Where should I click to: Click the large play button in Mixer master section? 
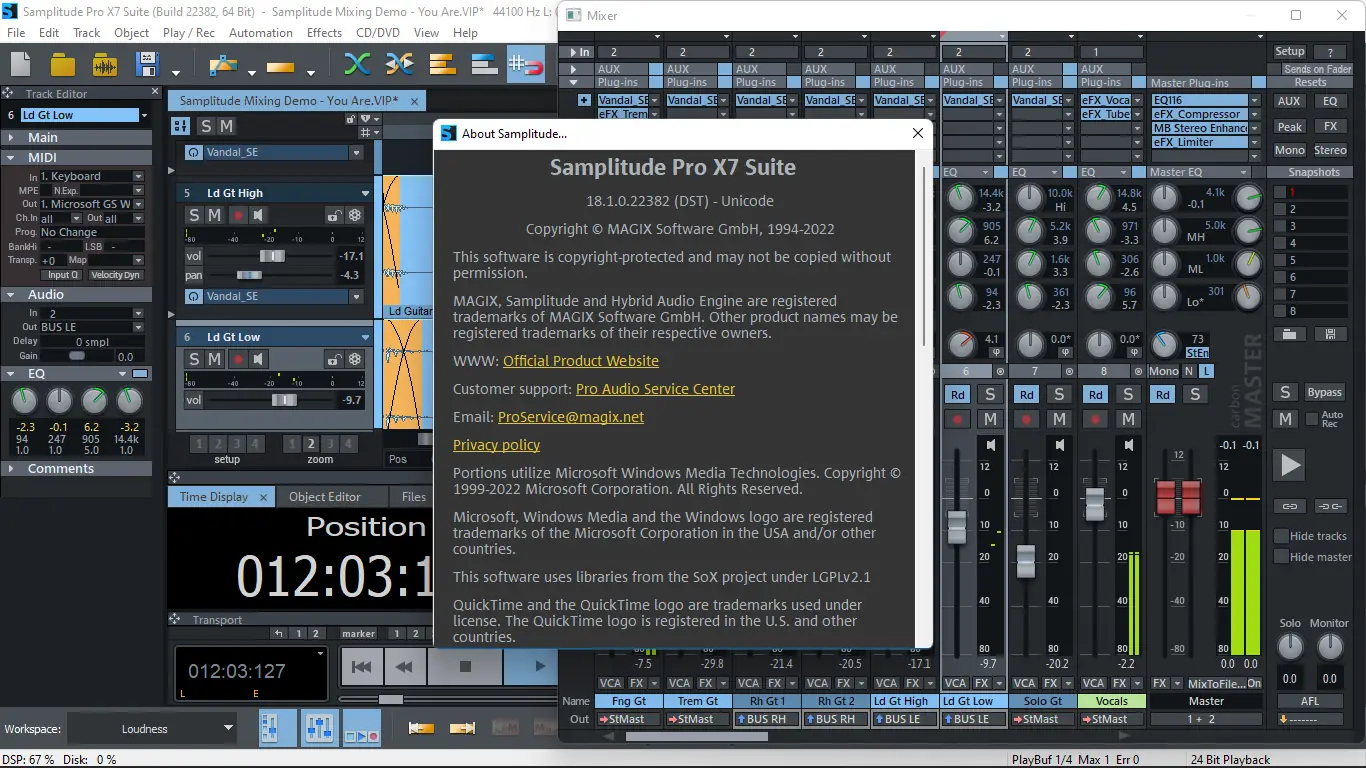[x=1290, y=465]
